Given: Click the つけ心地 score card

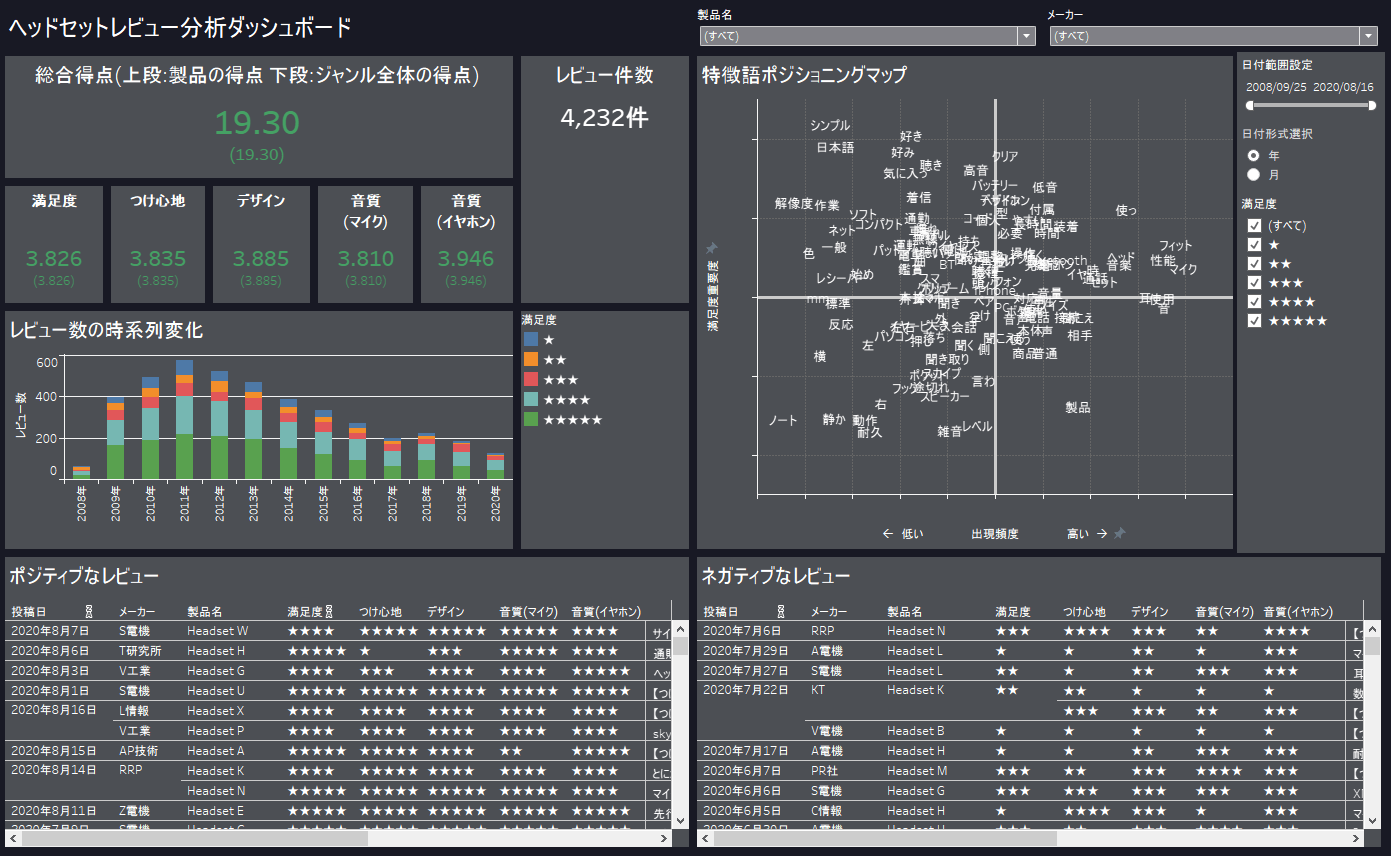Looking at the screenshot, I should coord(158,244).
